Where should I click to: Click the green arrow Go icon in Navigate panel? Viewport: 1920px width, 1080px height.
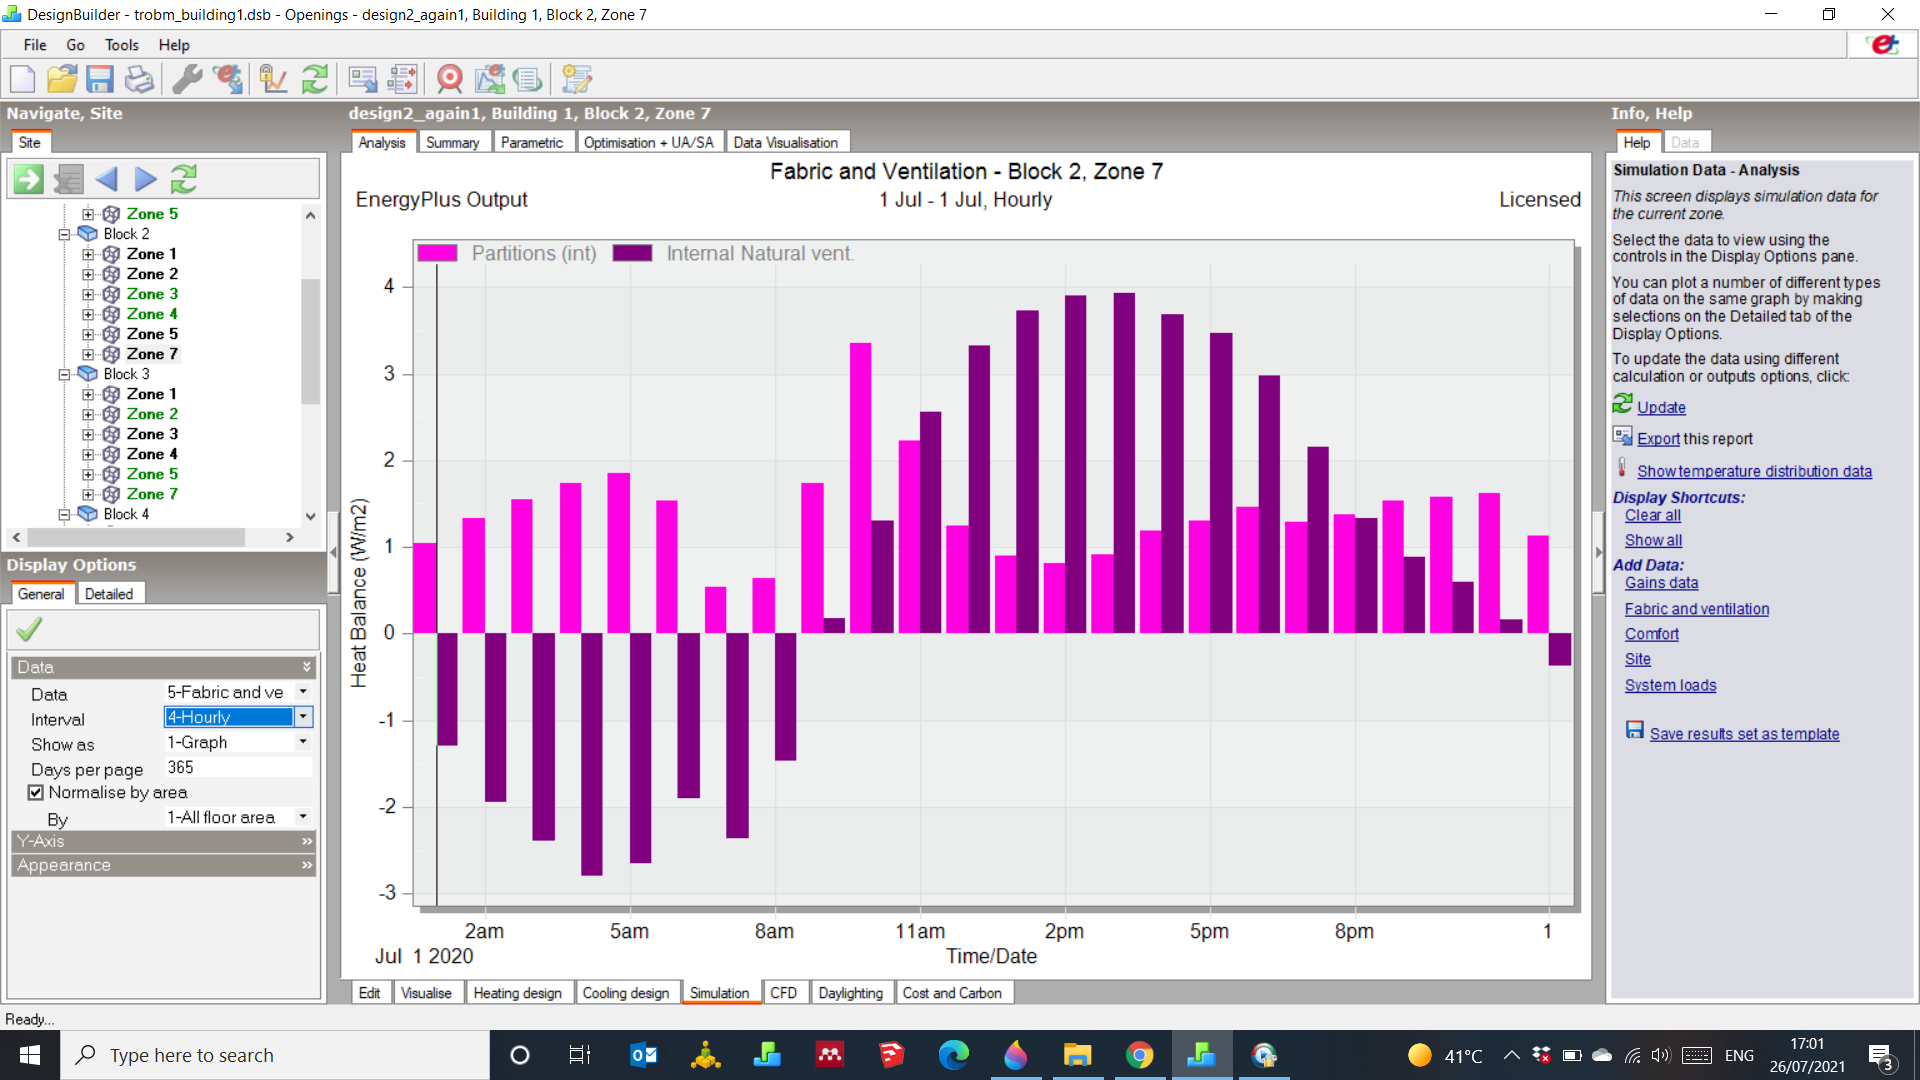[x=29, y=179]
